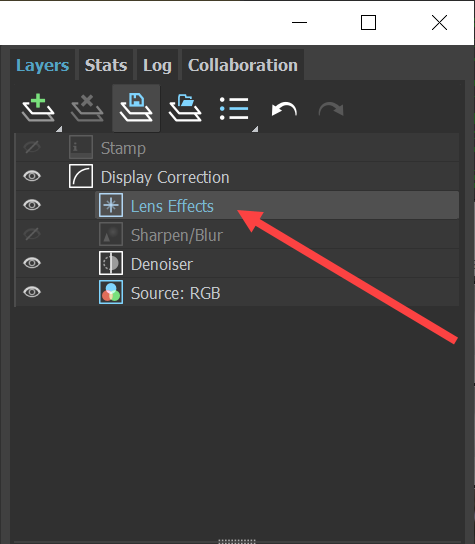Open the layer list options icon
475x544 pixels.
[x=234, y=109]
